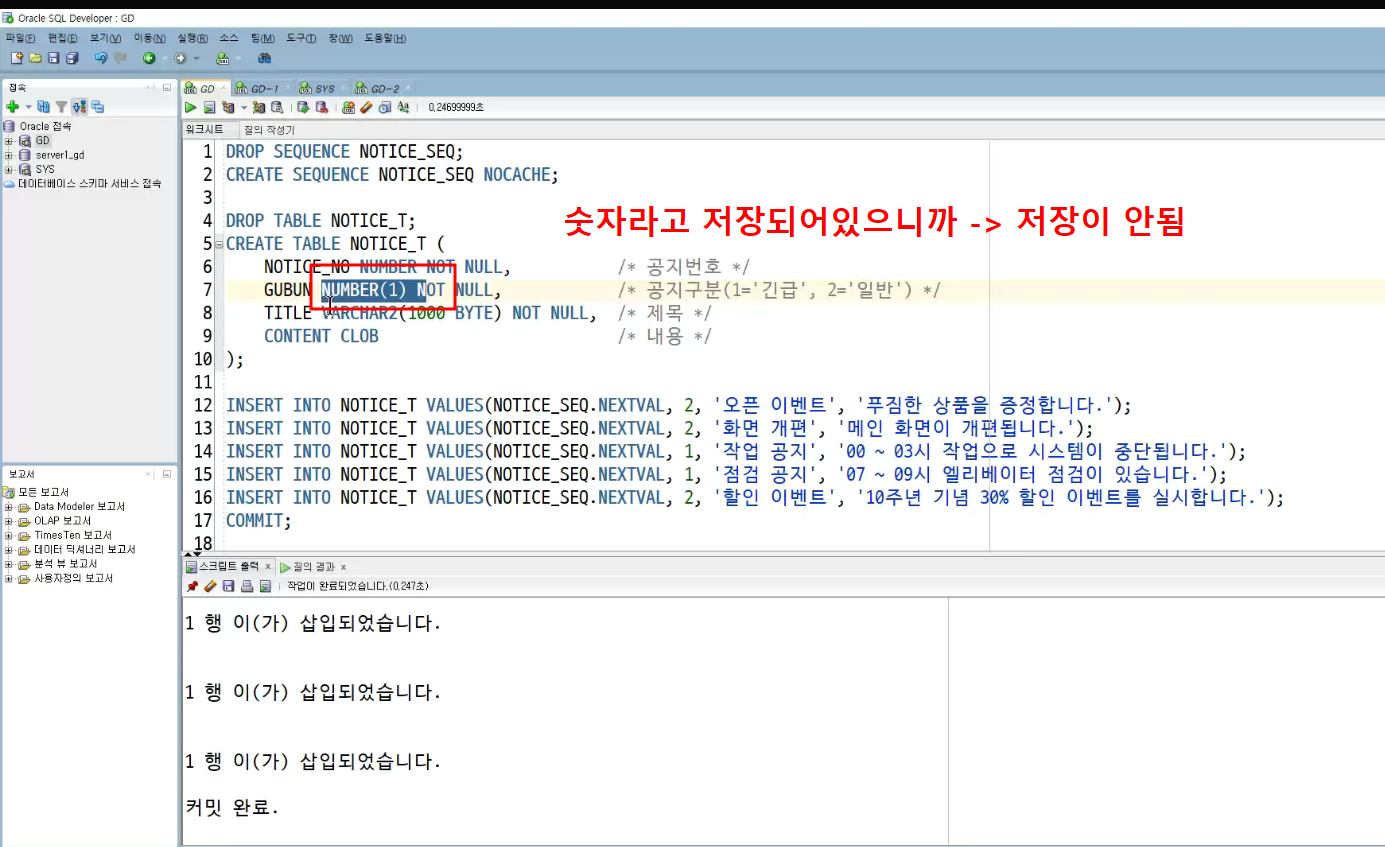The image size is (1385, 847).
Task: Open dropdown beside the new connection plus
Action: [x=28, y=106]
